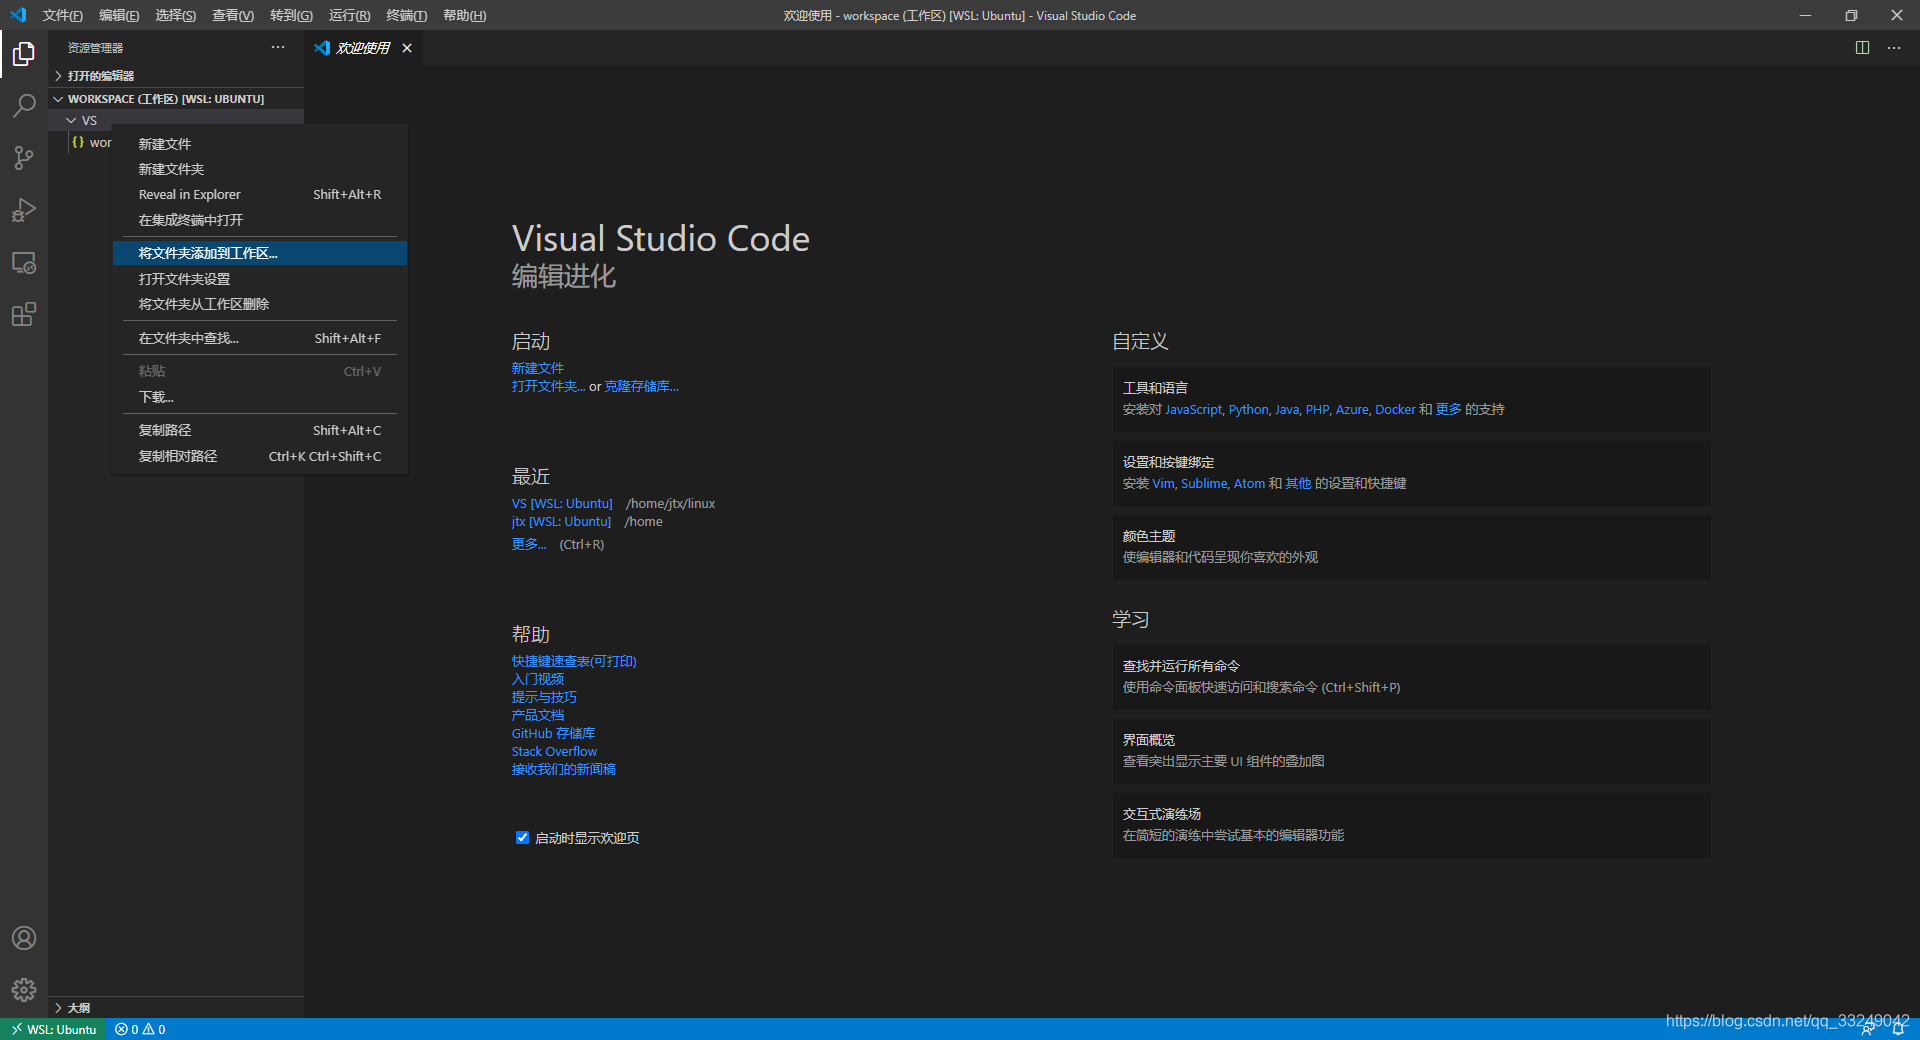This screenshot has height=1040, width=1920.
Task: Select 复制路径 menu entry
Action: (260, 430)
